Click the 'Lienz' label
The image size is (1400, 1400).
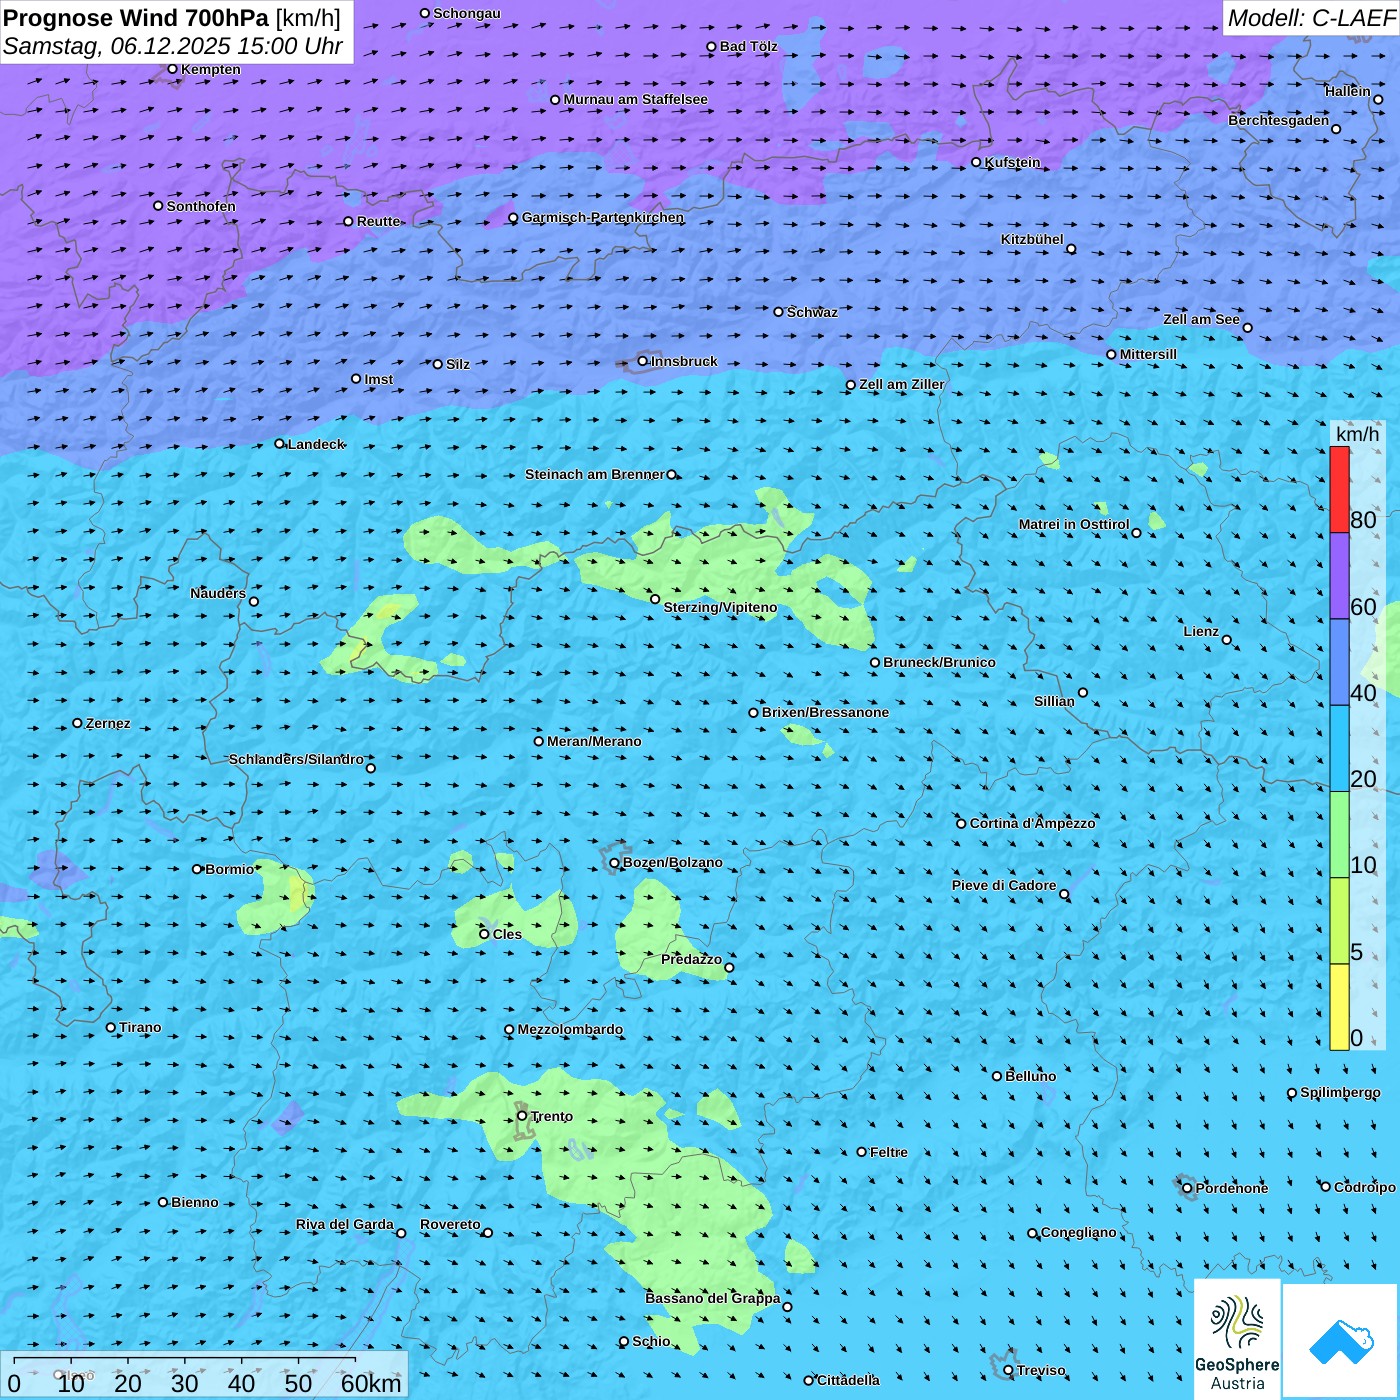tap(1201, 631)
